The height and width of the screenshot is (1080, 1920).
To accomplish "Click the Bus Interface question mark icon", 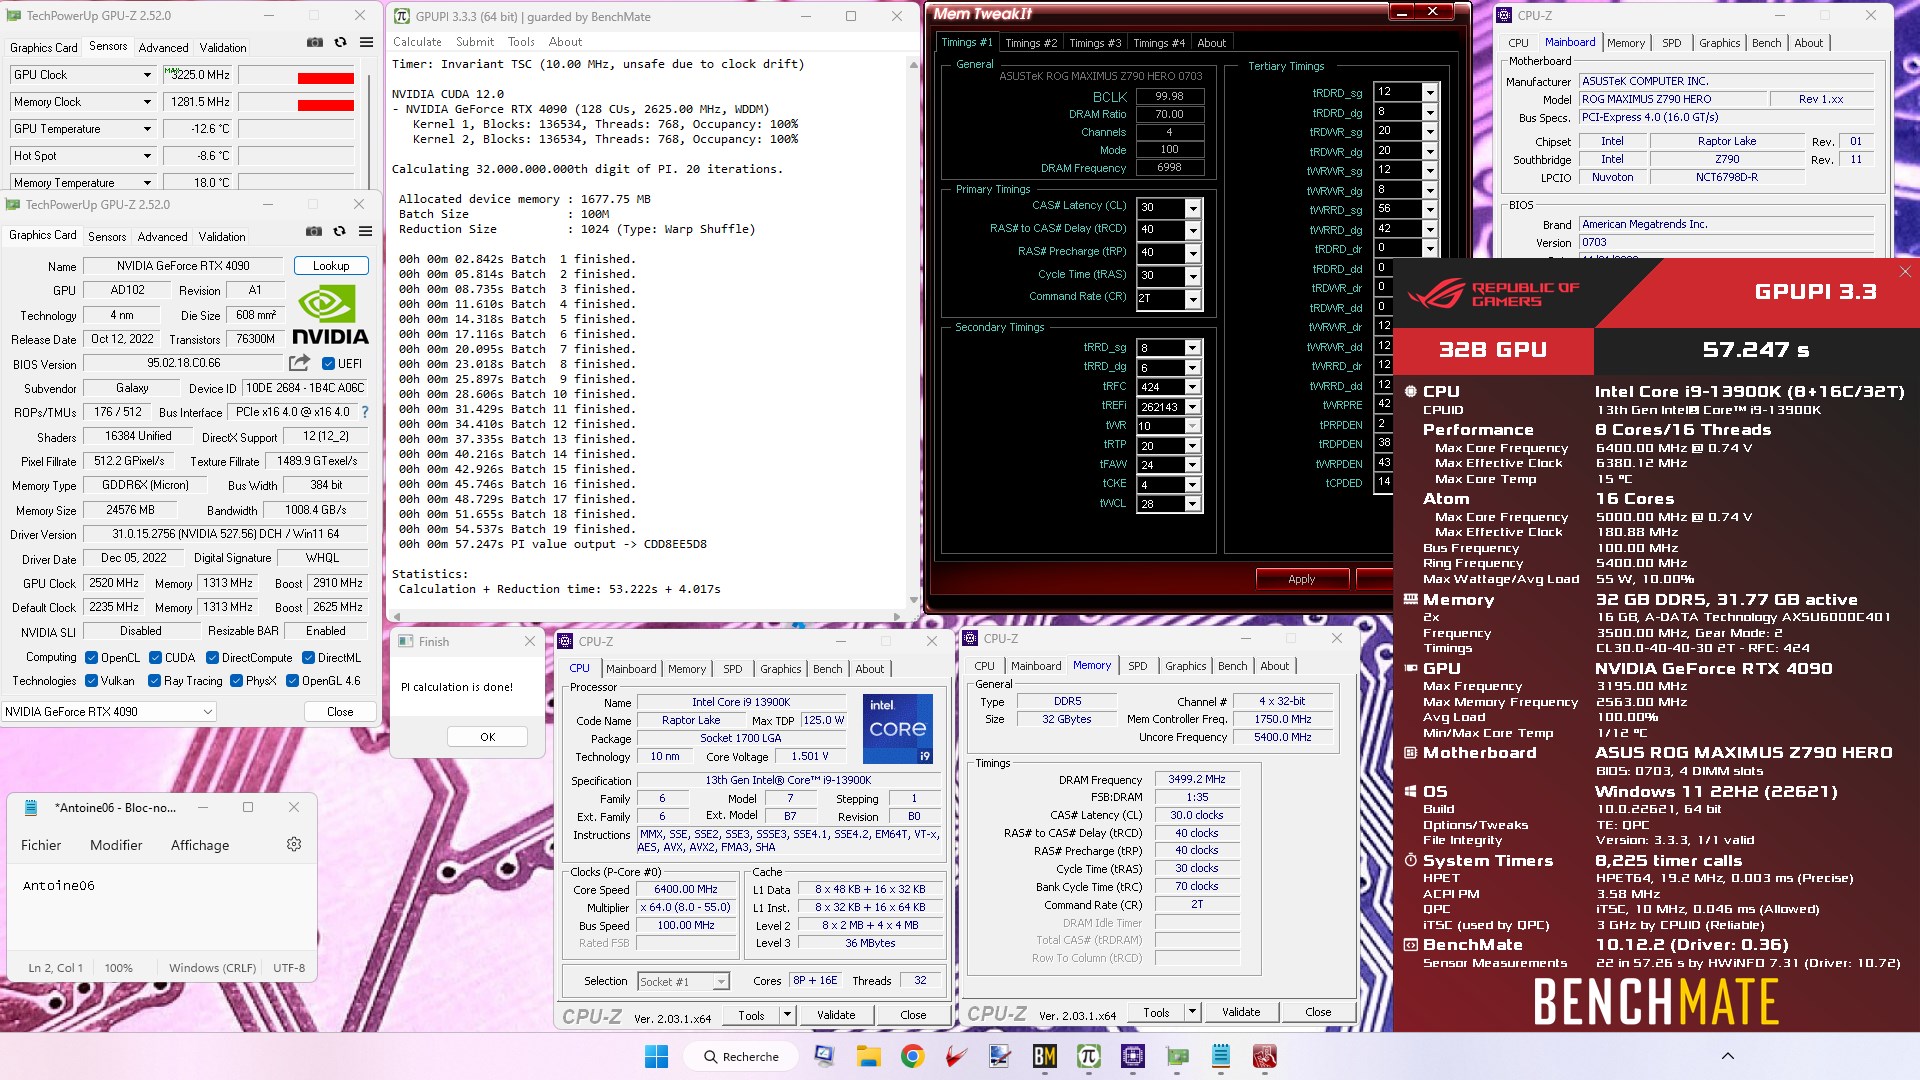I will click(365, 412).
